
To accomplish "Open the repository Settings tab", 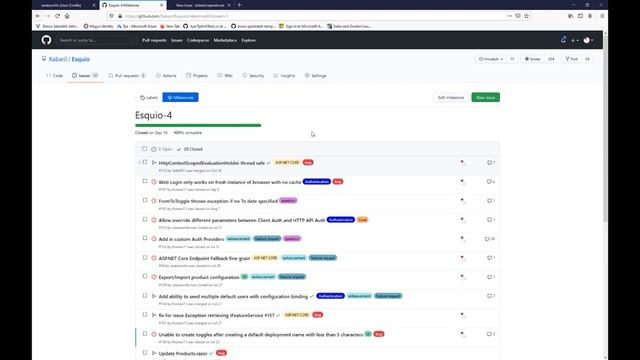I will [x=316, y=76].
